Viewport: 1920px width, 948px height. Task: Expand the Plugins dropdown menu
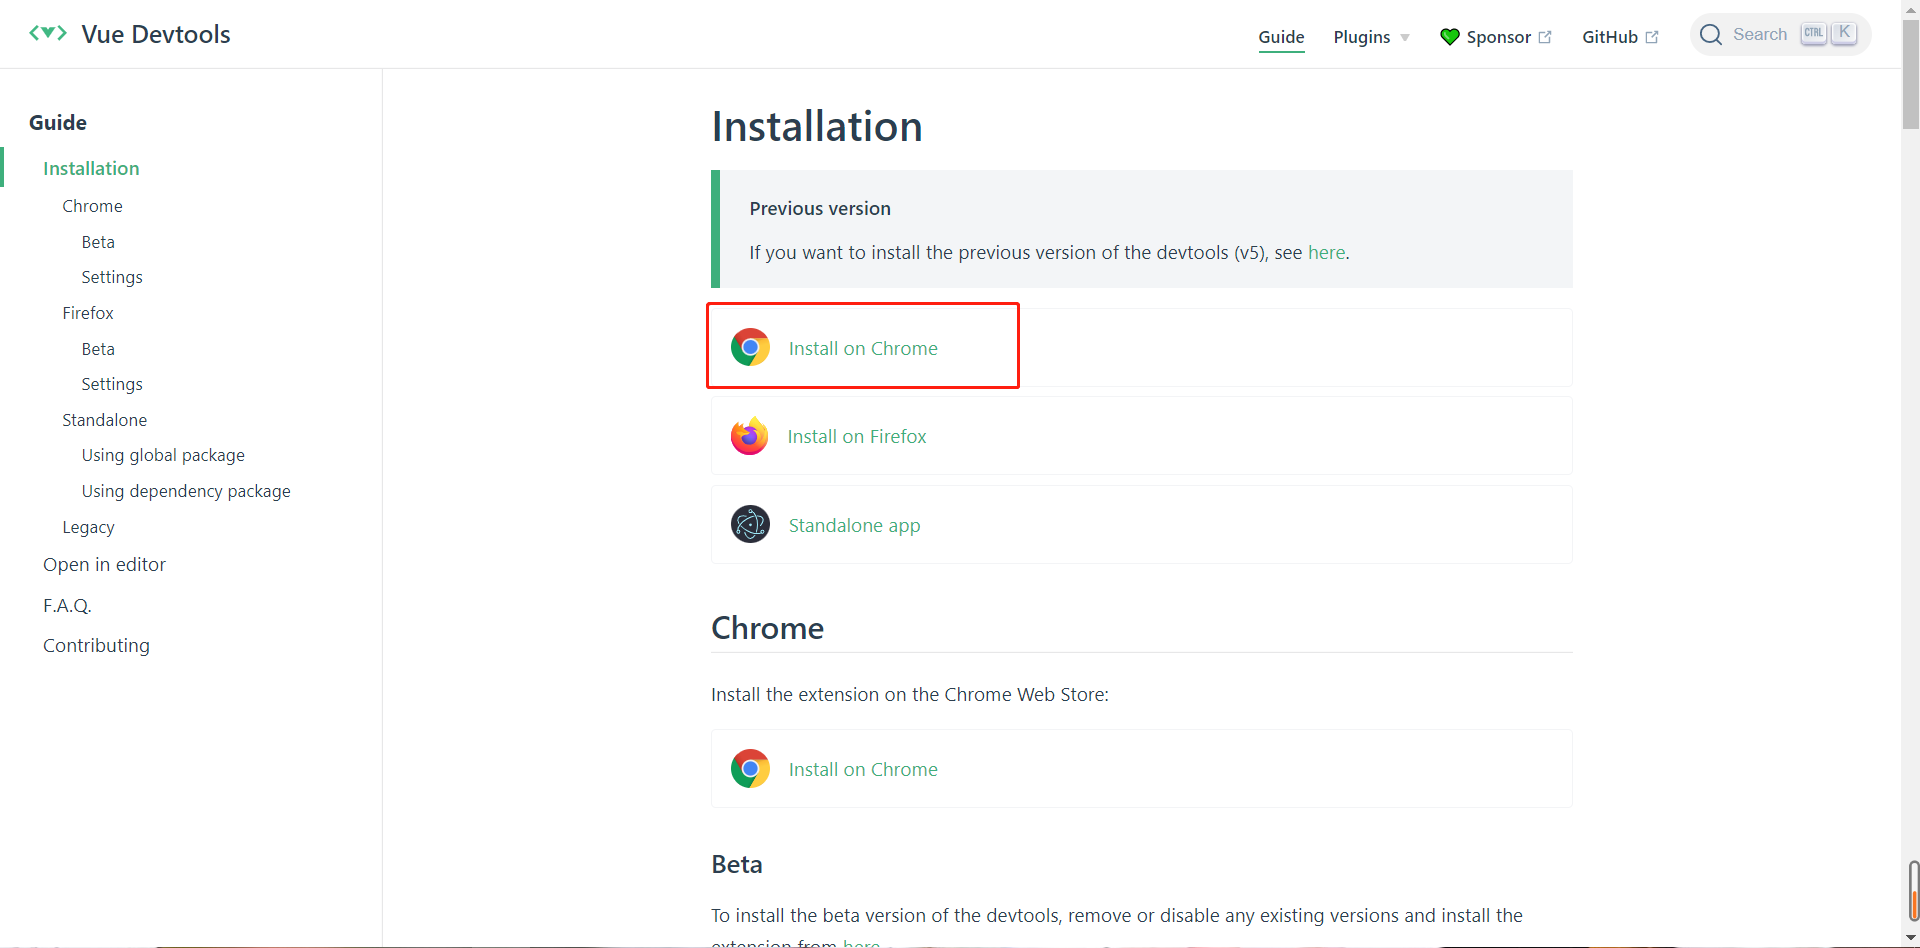[x=1371, y=37]
